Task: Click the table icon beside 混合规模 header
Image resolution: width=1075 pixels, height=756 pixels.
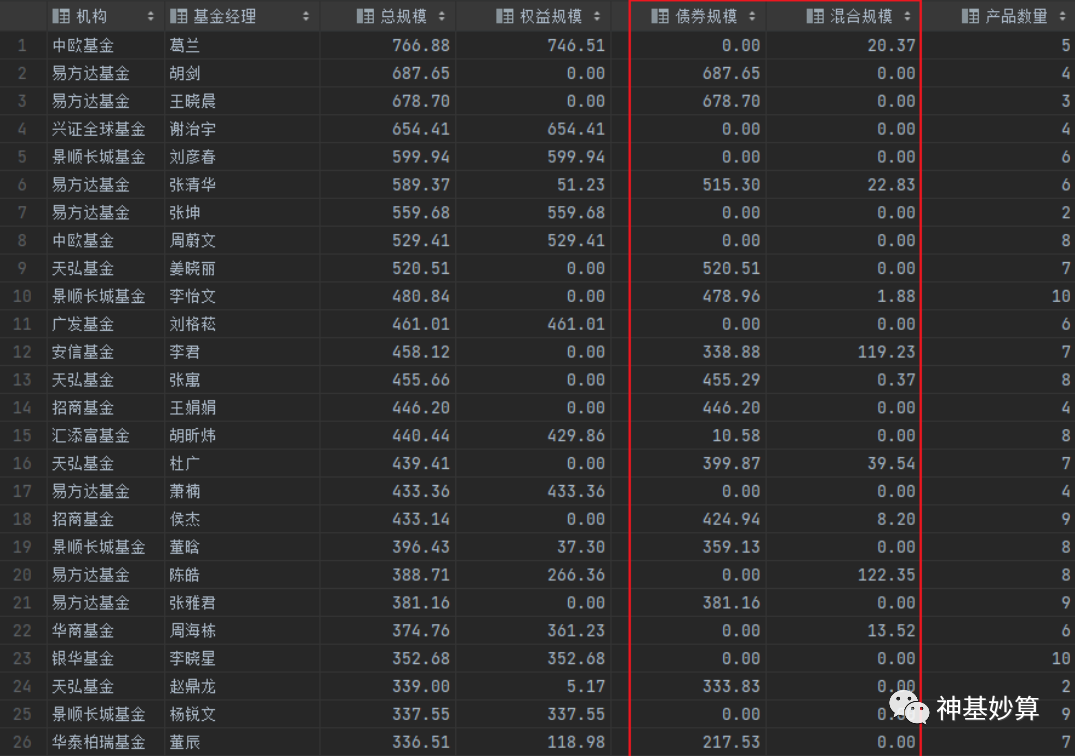Action: [x=815, y=16]
